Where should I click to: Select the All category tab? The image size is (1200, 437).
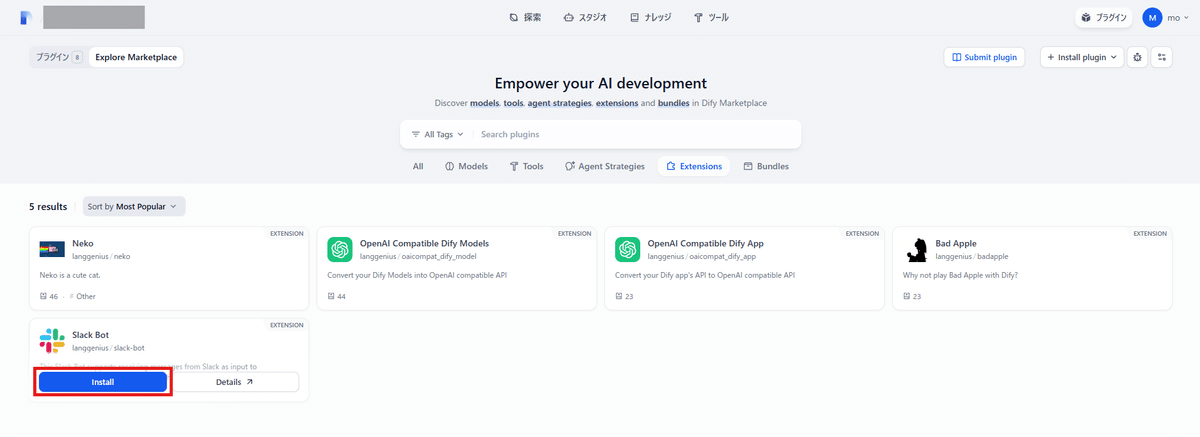[418, 166]
